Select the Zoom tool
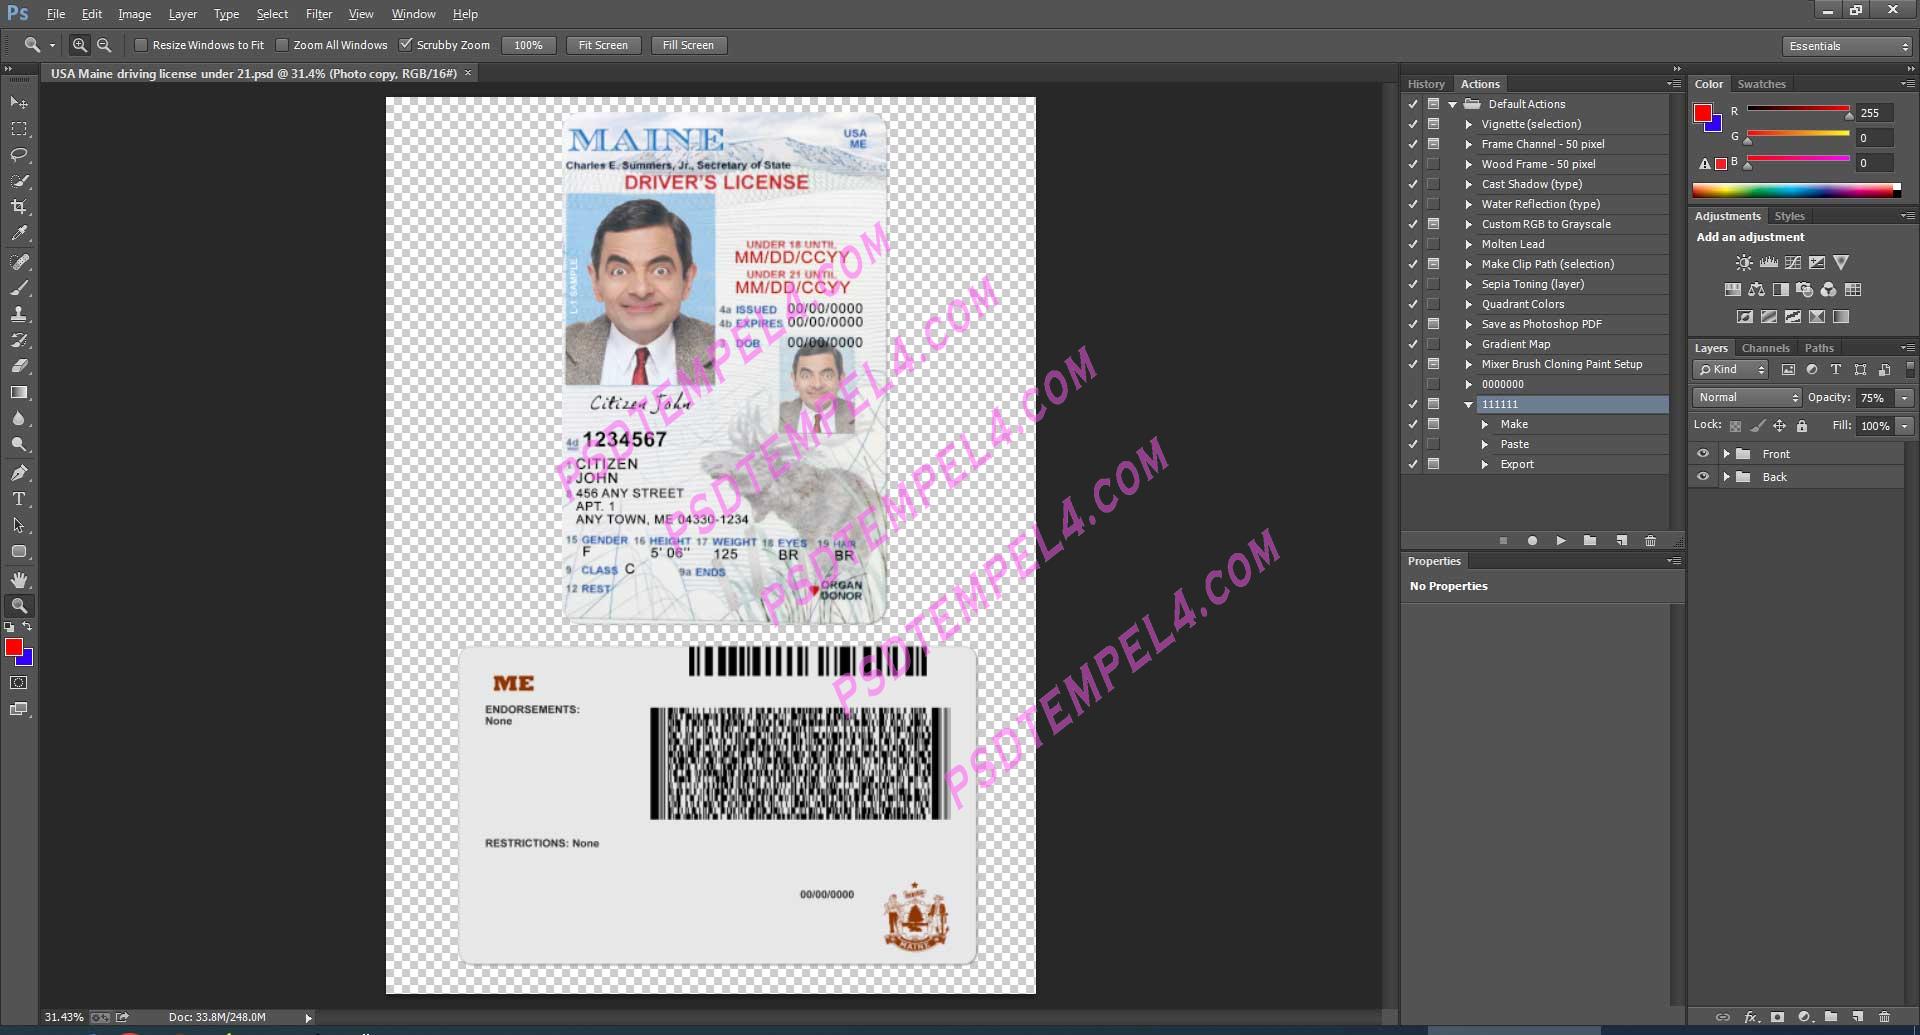Screen dimensions: 1920x1035 (x=19, y=605)
